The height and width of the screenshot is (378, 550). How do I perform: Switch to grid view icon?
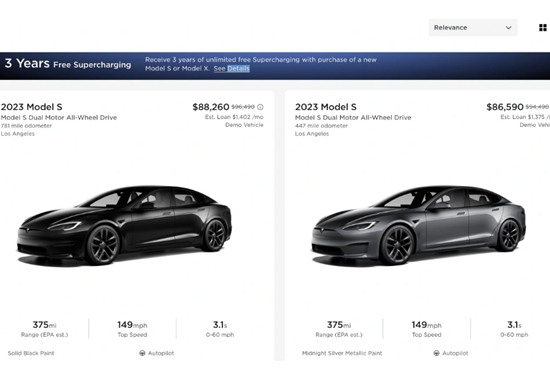click(543, 27)
